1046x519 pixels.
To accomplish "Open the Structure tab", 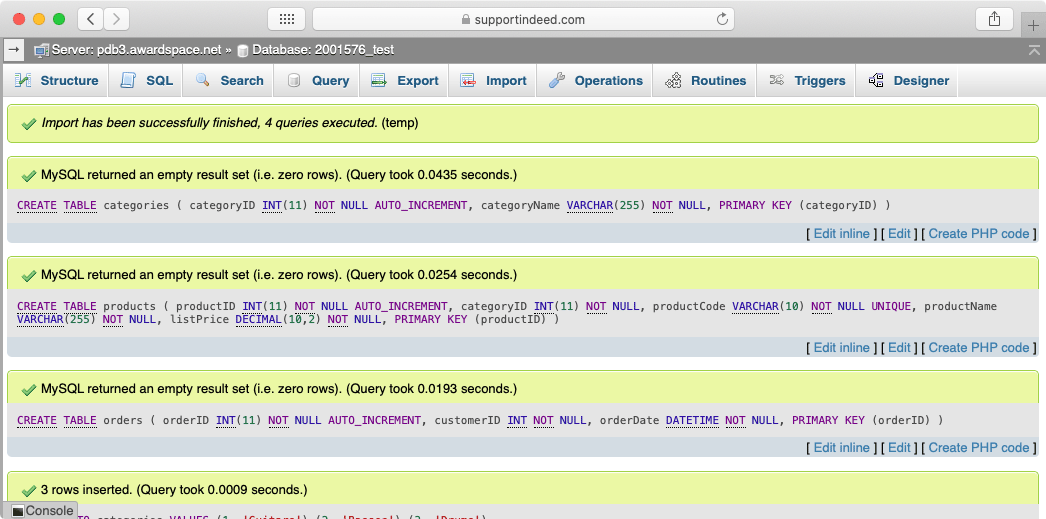I will (x=57, y=81).
